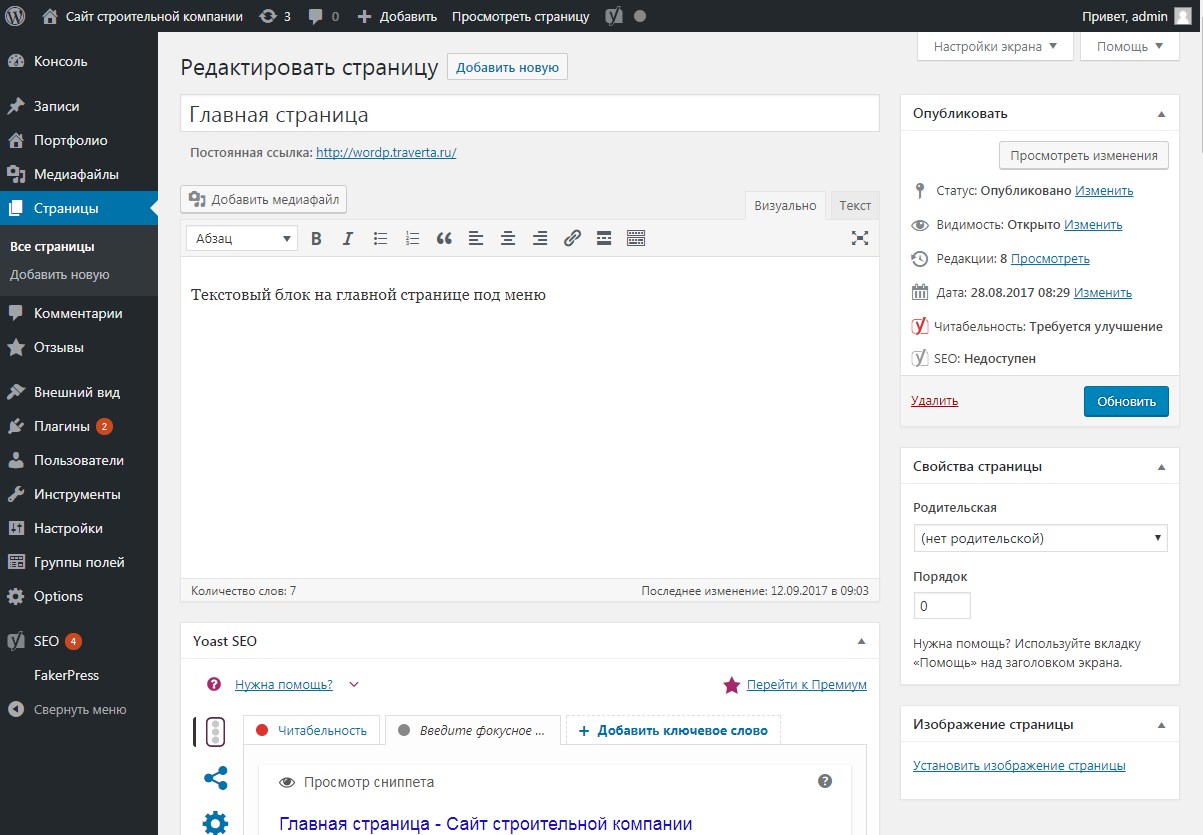Insert a bulleted list
The width and height of the screenshot is (1203, 835).
[x=380, y=238]
